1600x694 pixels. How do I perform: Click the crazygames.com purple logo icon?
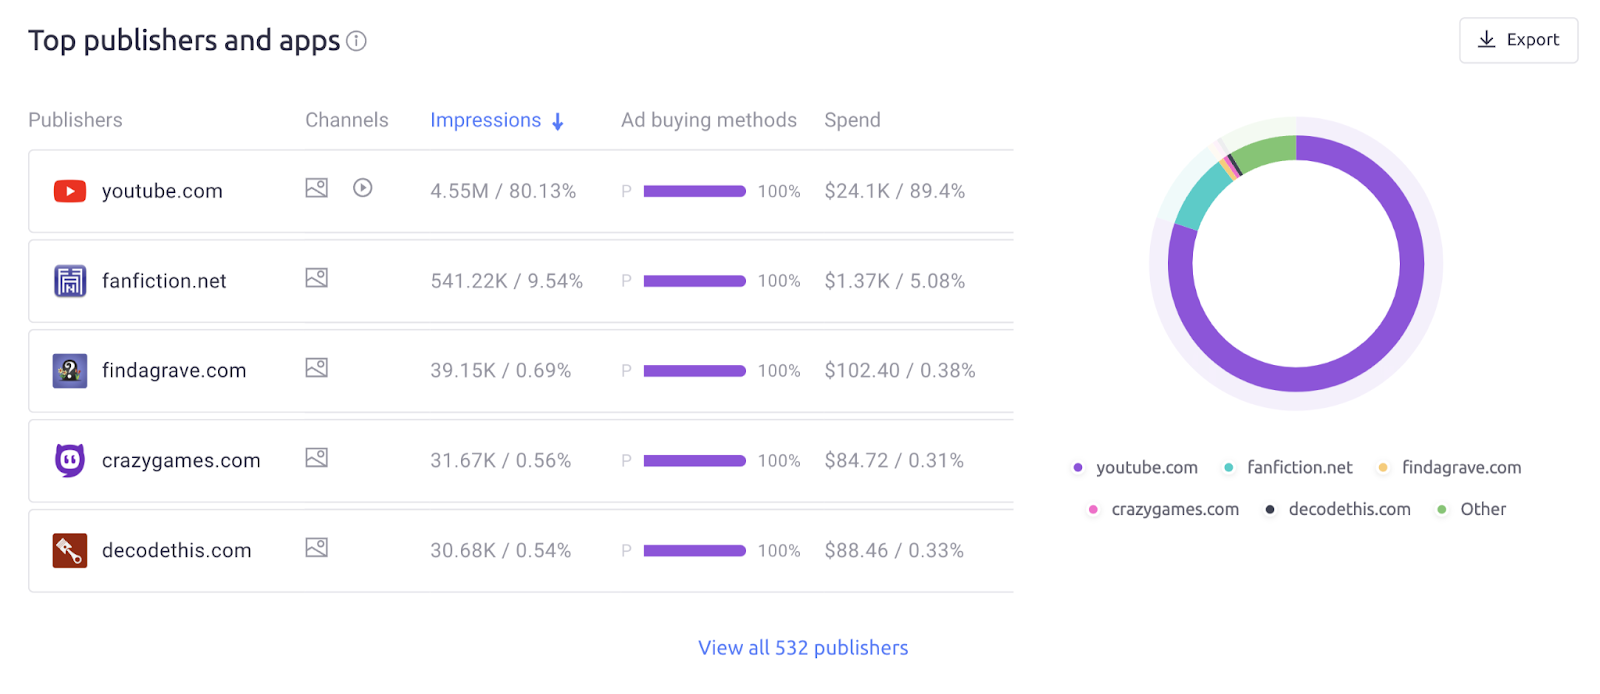tap(68, 460)
